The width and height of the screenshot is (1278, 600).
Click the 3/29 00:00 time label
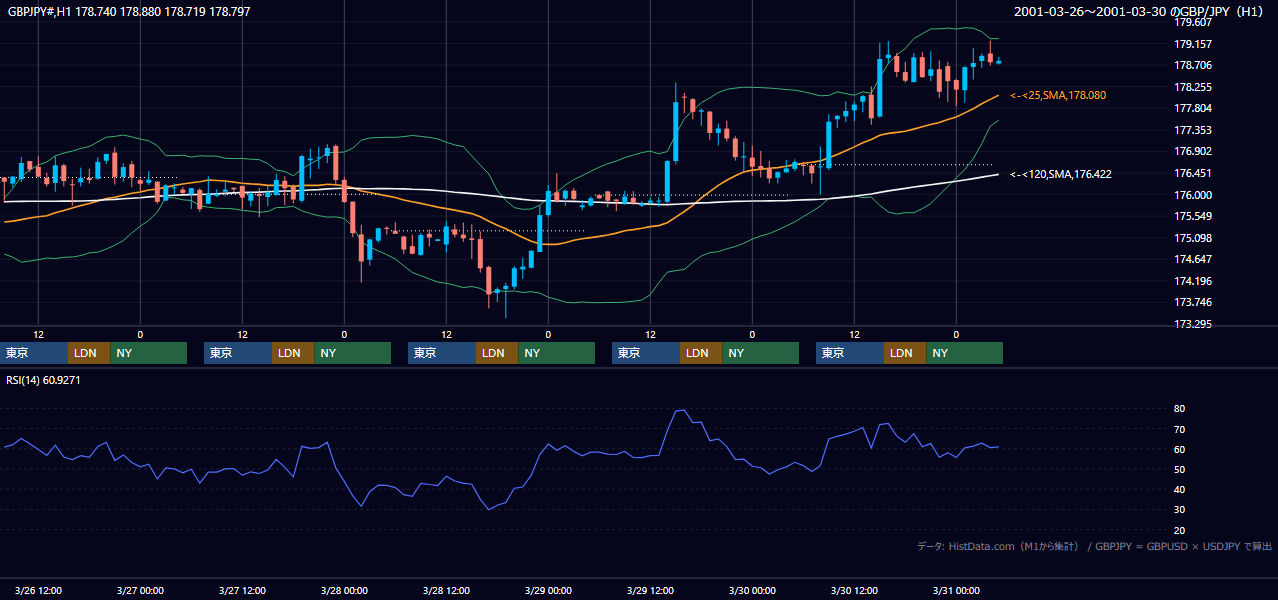point(548,591)
